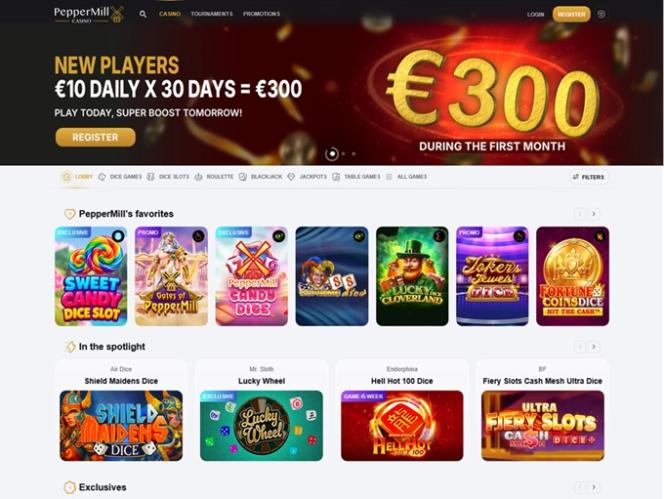Click the search magnifier icon in header
The image size is (664, 499).
[x=143, y=14]
